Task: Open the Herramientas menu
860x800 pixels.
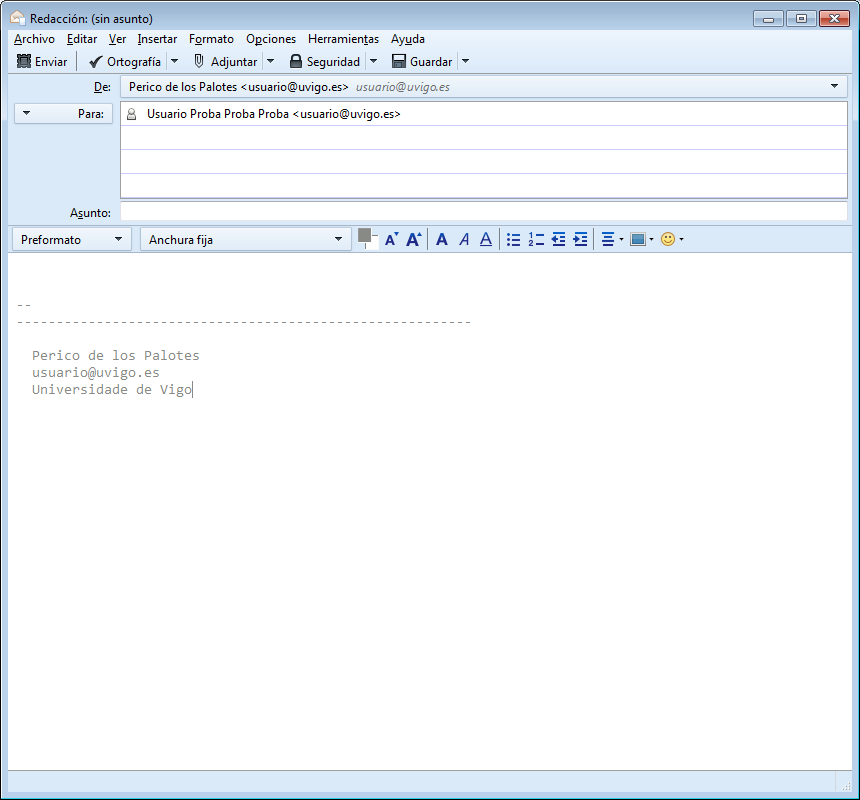Action: [343, 39]
